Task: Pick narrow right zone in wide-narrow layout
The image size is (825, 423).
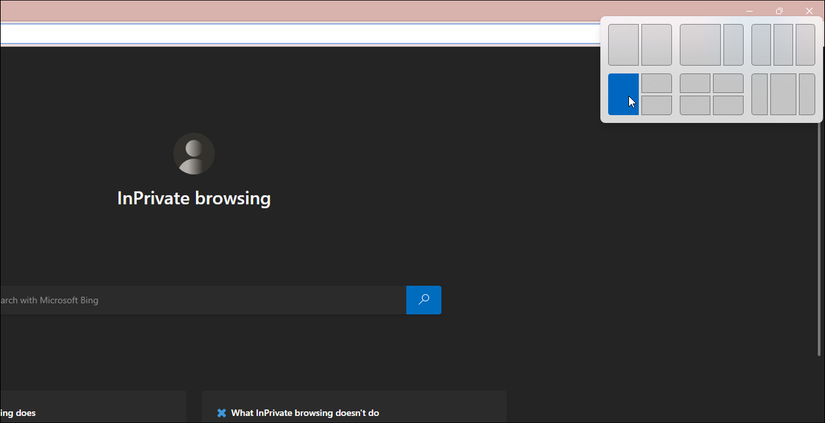Action: (x=733, y=45)
